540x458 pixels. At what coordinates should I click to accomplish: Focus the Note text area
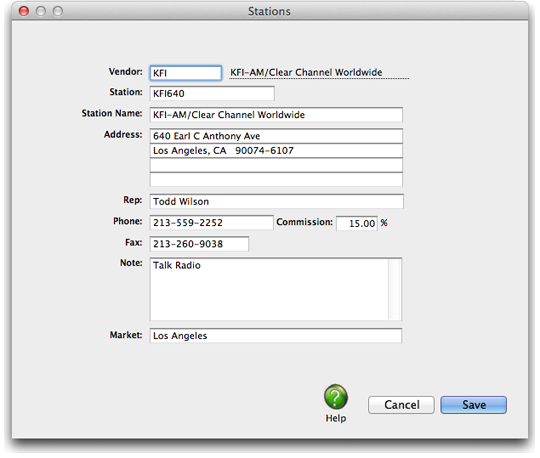(269, 289)
